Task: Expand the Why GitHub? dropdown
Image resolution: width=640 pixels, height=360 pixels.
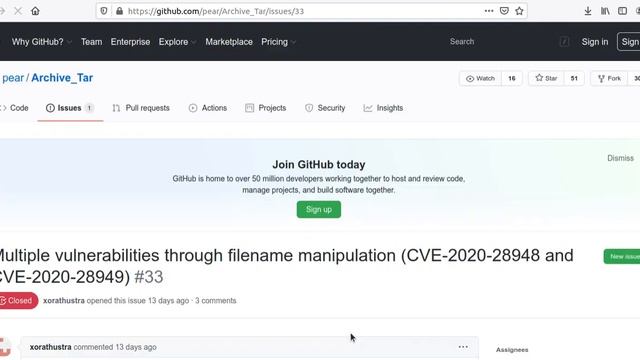Action: [x=42, y=42]
